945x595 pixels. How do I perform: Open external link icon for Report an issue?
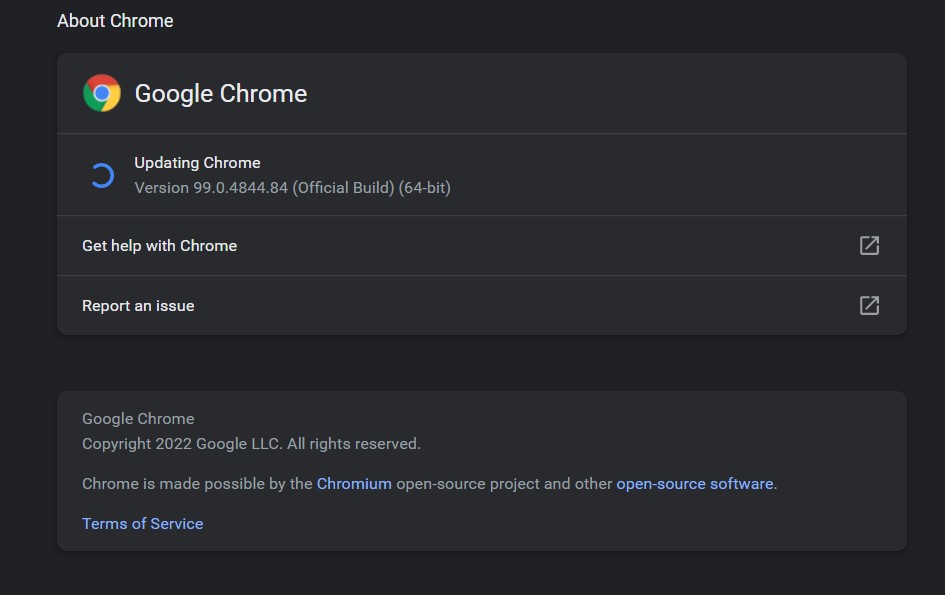869,305
